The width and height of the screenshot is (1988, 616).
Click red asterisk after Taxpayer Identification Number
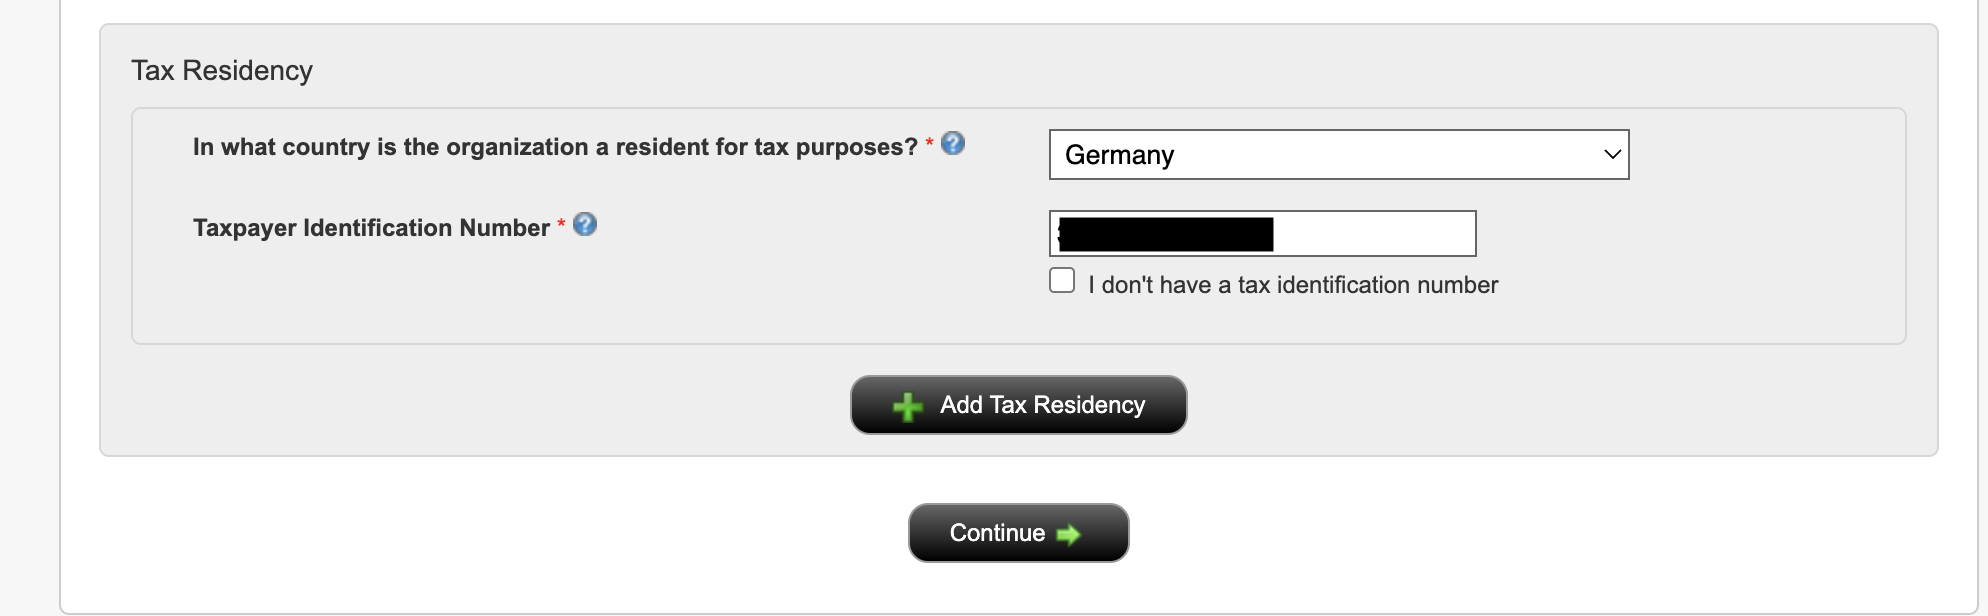point(561,223)
